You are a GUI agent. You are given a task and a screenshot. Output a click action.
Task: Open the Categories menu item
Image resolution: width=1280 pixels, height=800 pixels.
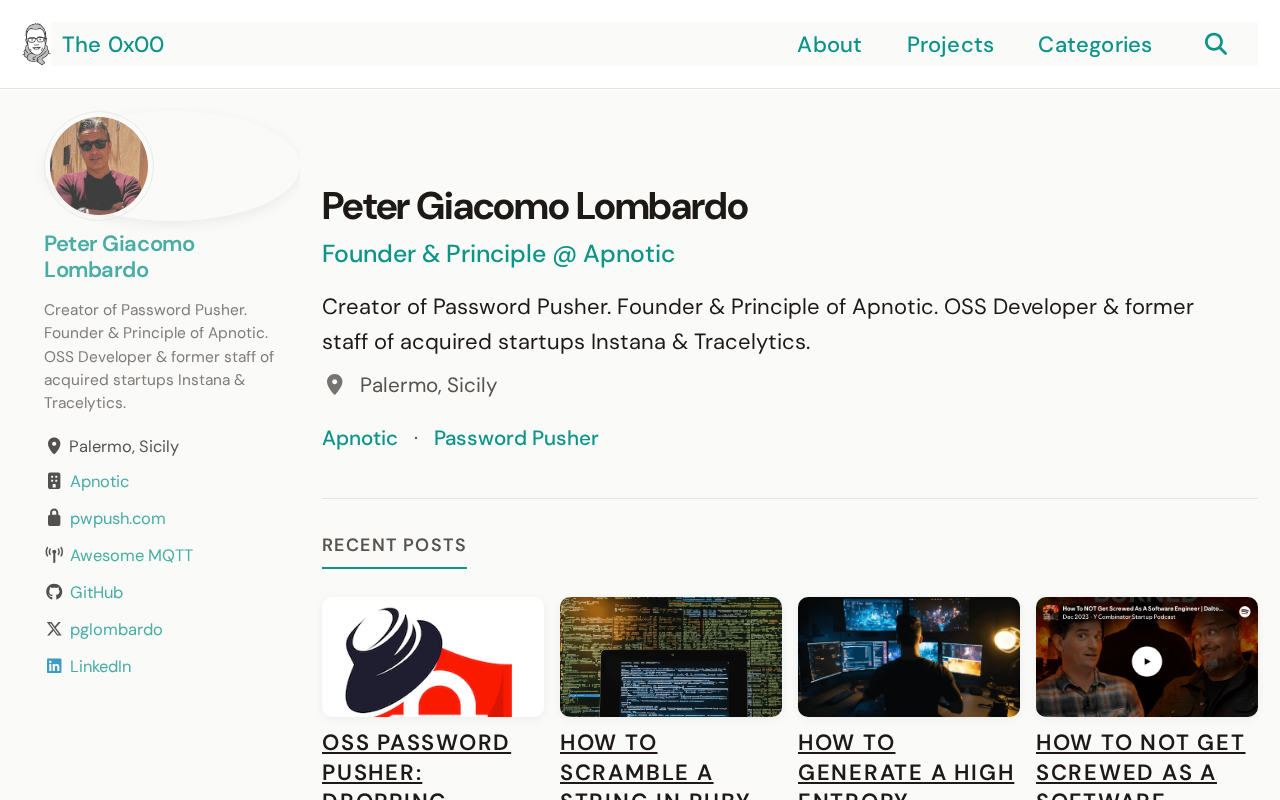tap(1094, 45)
